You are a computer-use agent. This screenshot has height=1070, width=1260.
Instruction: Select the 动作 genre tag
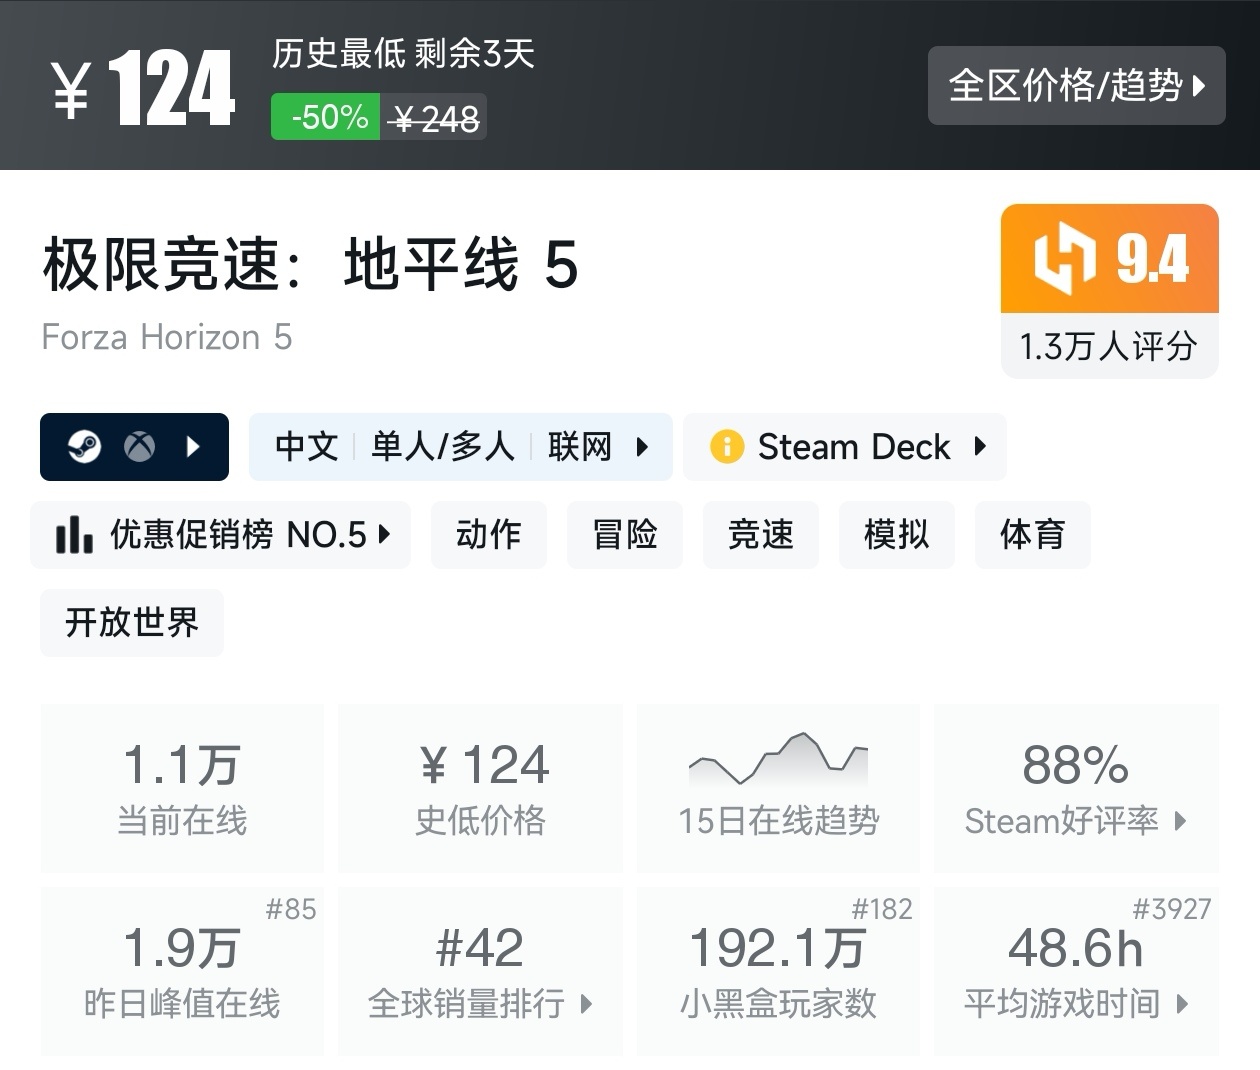pyautogui.click(x=489, y=535)
